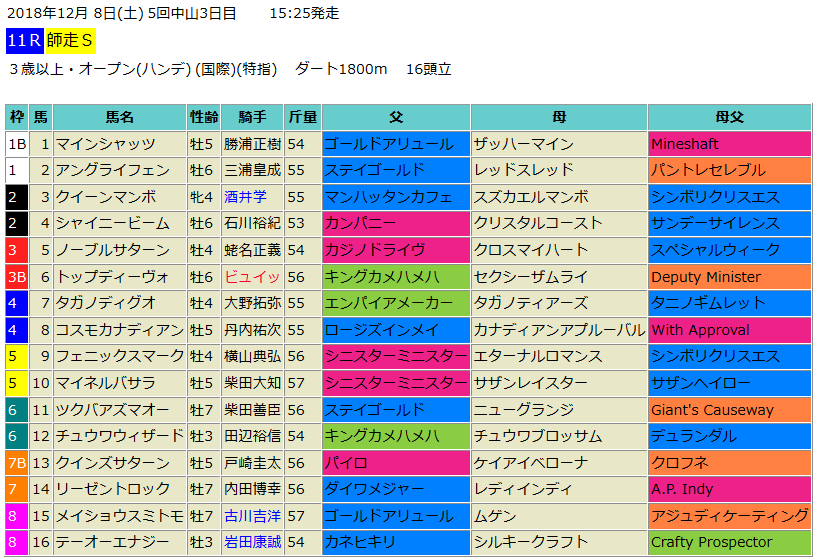Click sire cell ロージズインメイ
Image resolution: width=814 pixels, height=559 pixels.
(396, 330)
